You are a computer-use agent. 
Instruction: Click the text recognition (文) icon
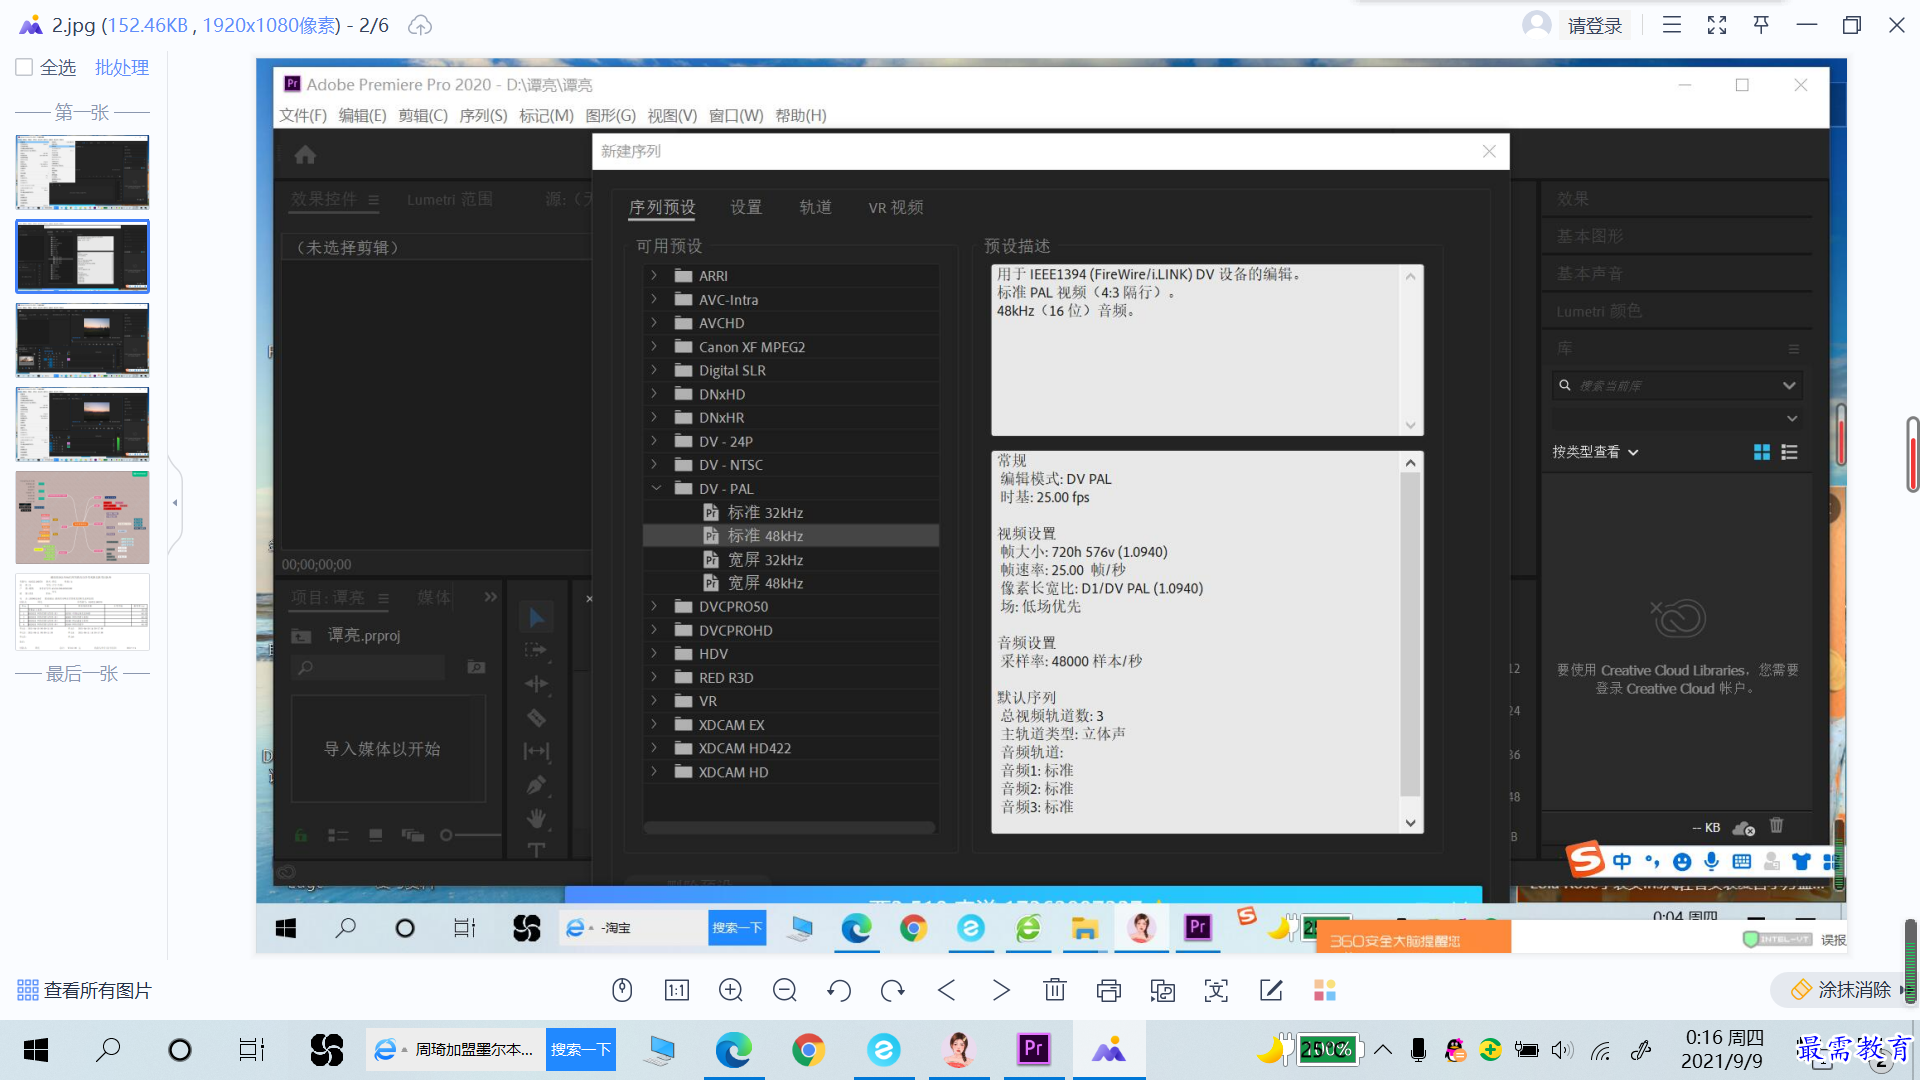tap(1217, 990)
